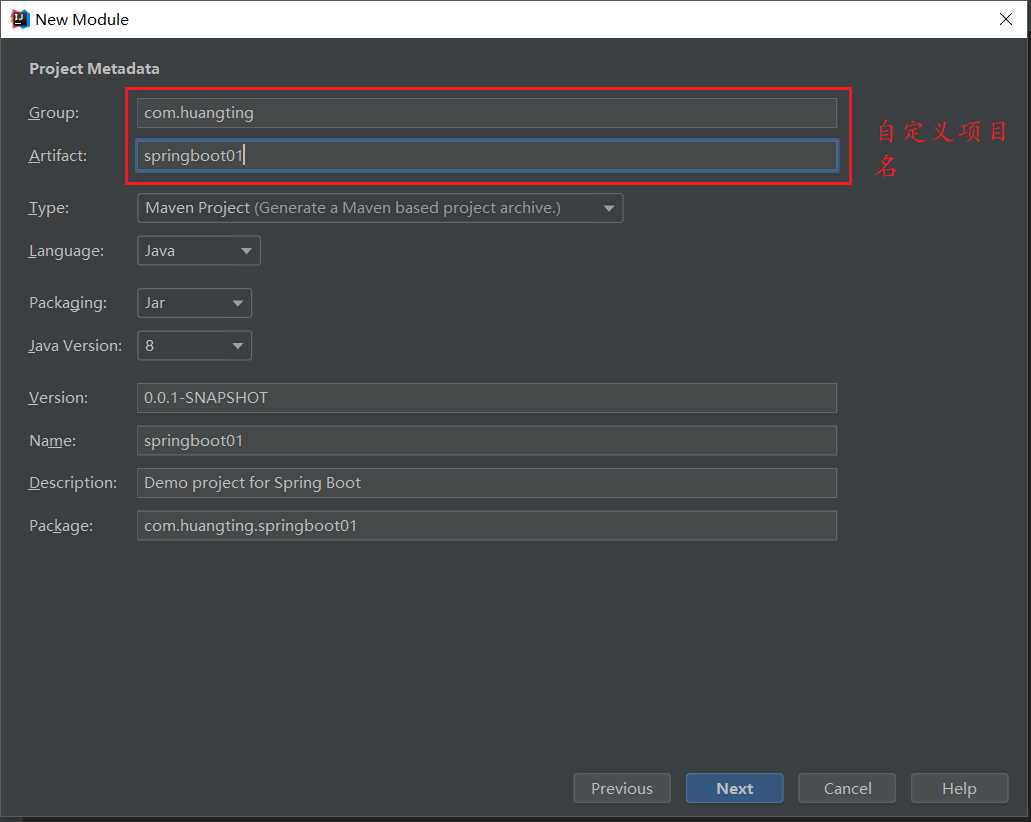
Task: Open Help for this dialog
Action: pos(958,788)
